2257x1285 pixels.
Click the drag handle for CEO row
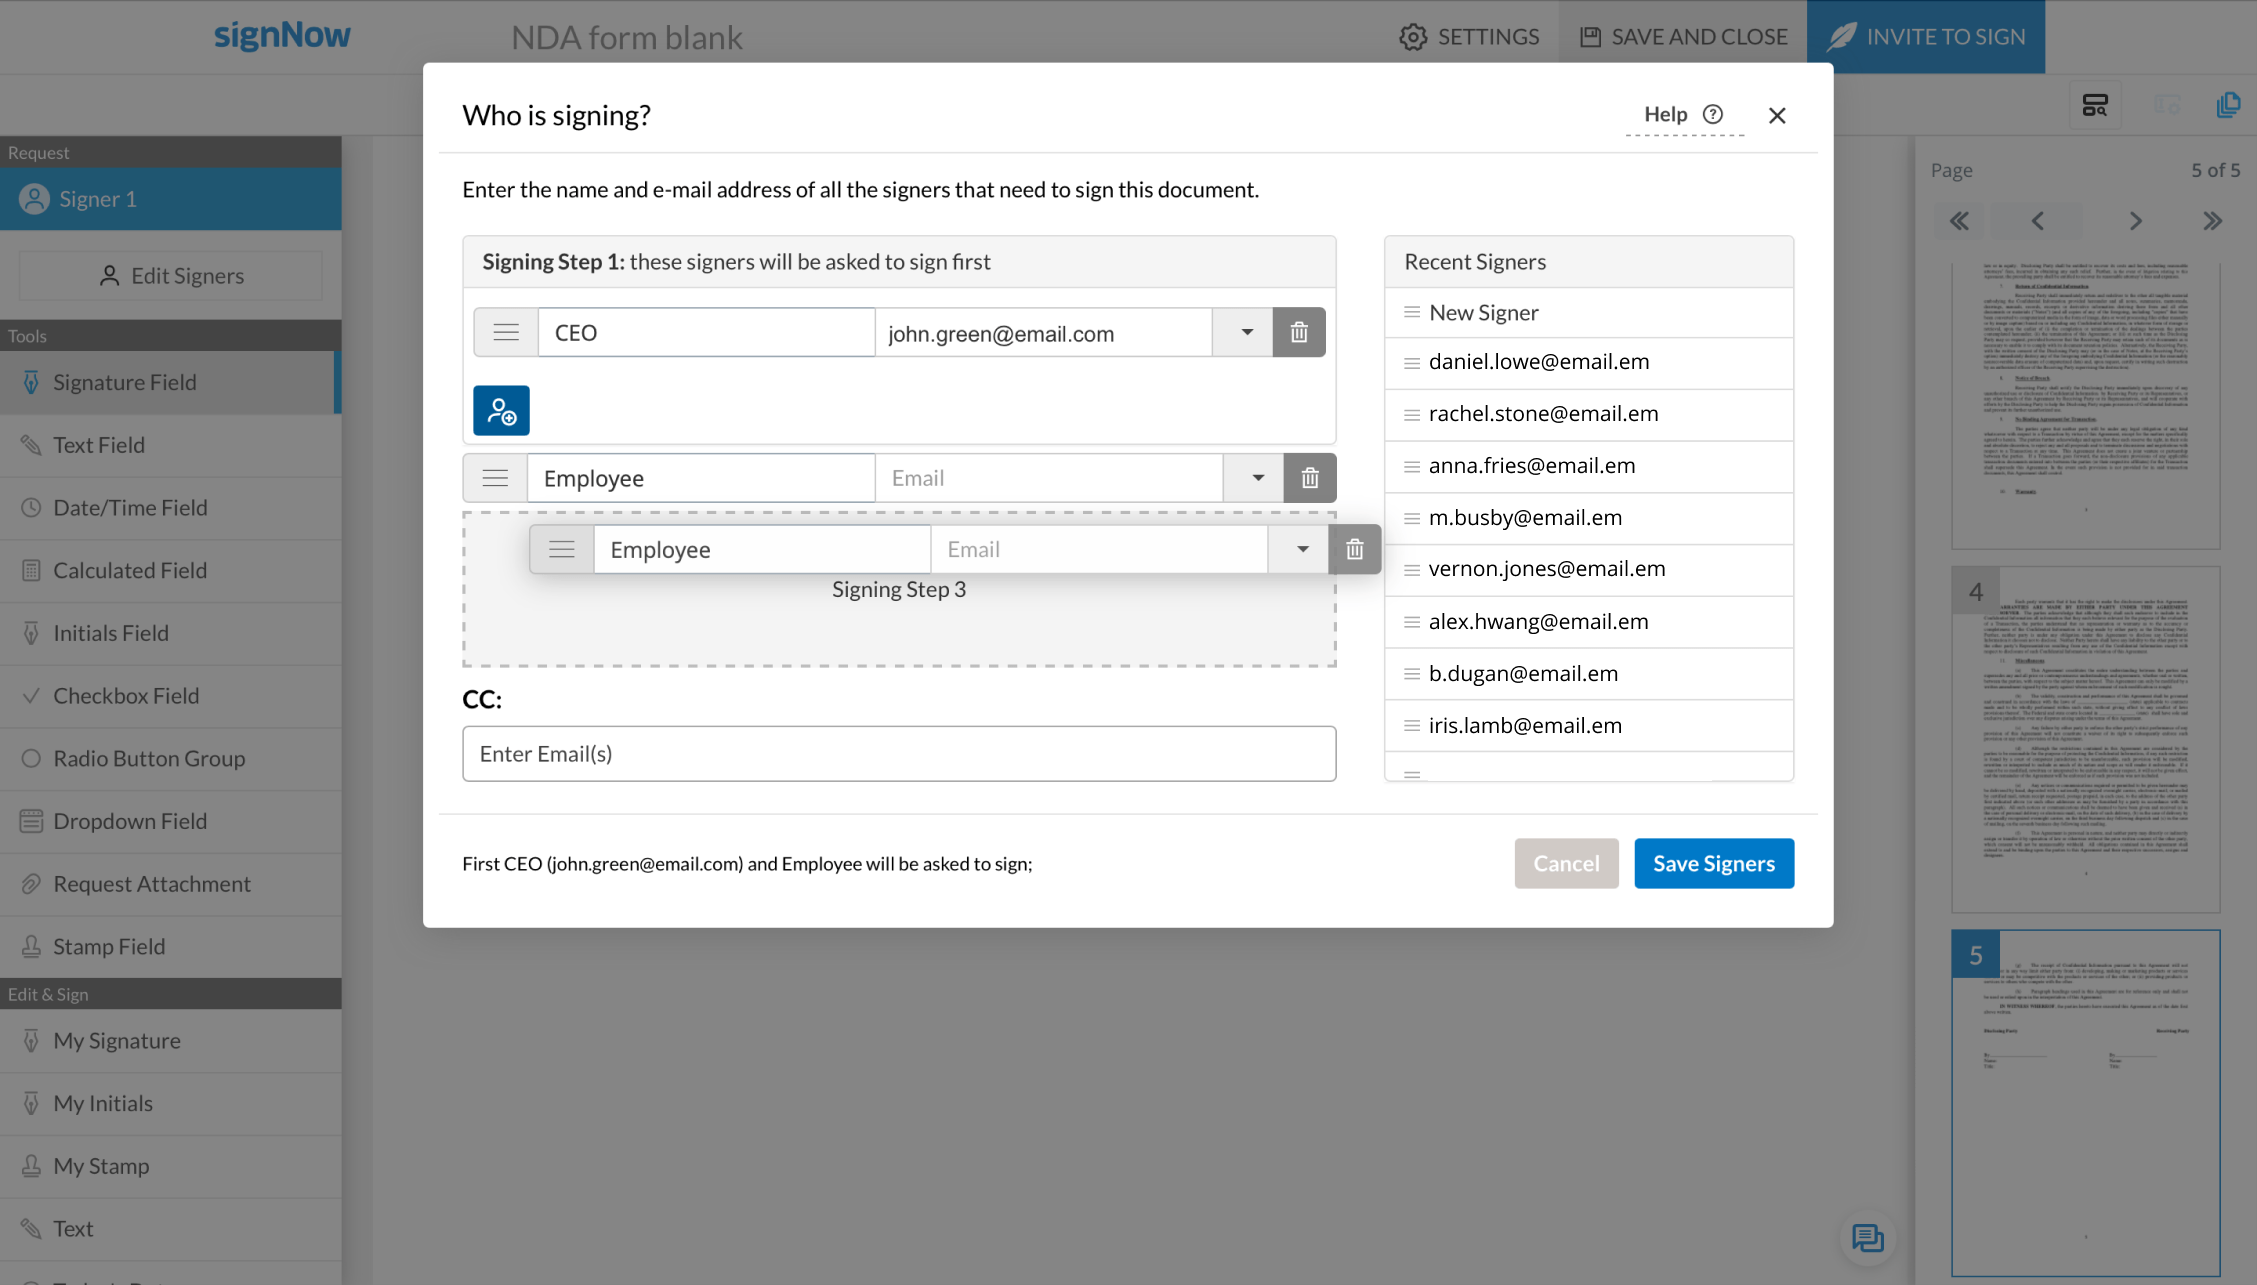pos(506,332)
